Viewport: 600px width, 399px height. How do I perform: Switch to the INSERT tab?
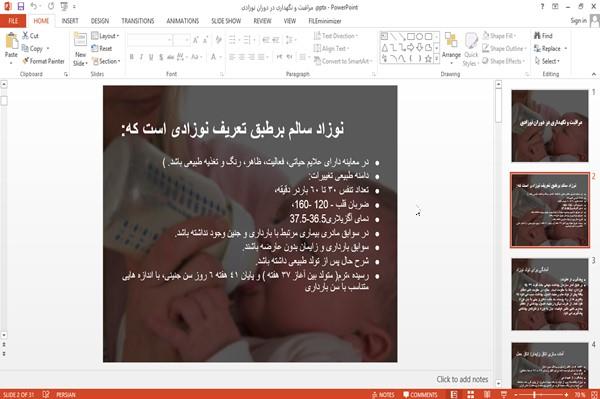[x=70, y=21]
